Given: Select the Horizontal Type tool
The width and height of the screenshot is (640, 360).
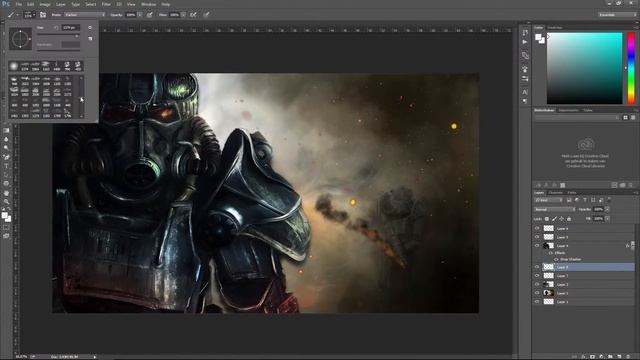Looking at the screenshot, I should [6, 166].
